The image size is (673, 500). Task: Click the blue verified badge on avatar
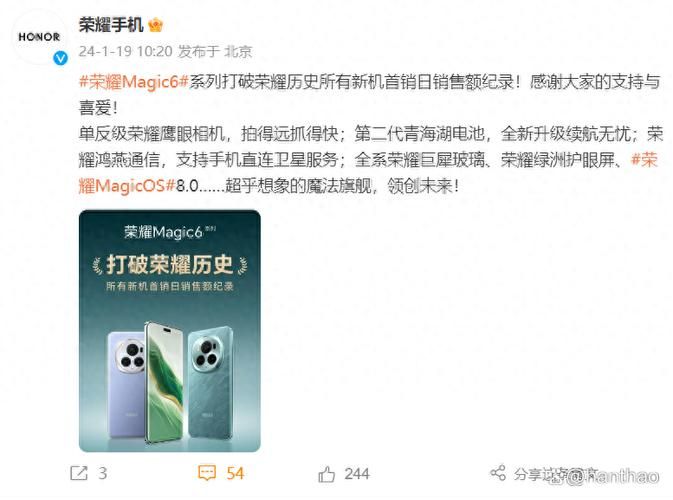tap(61, 58)
